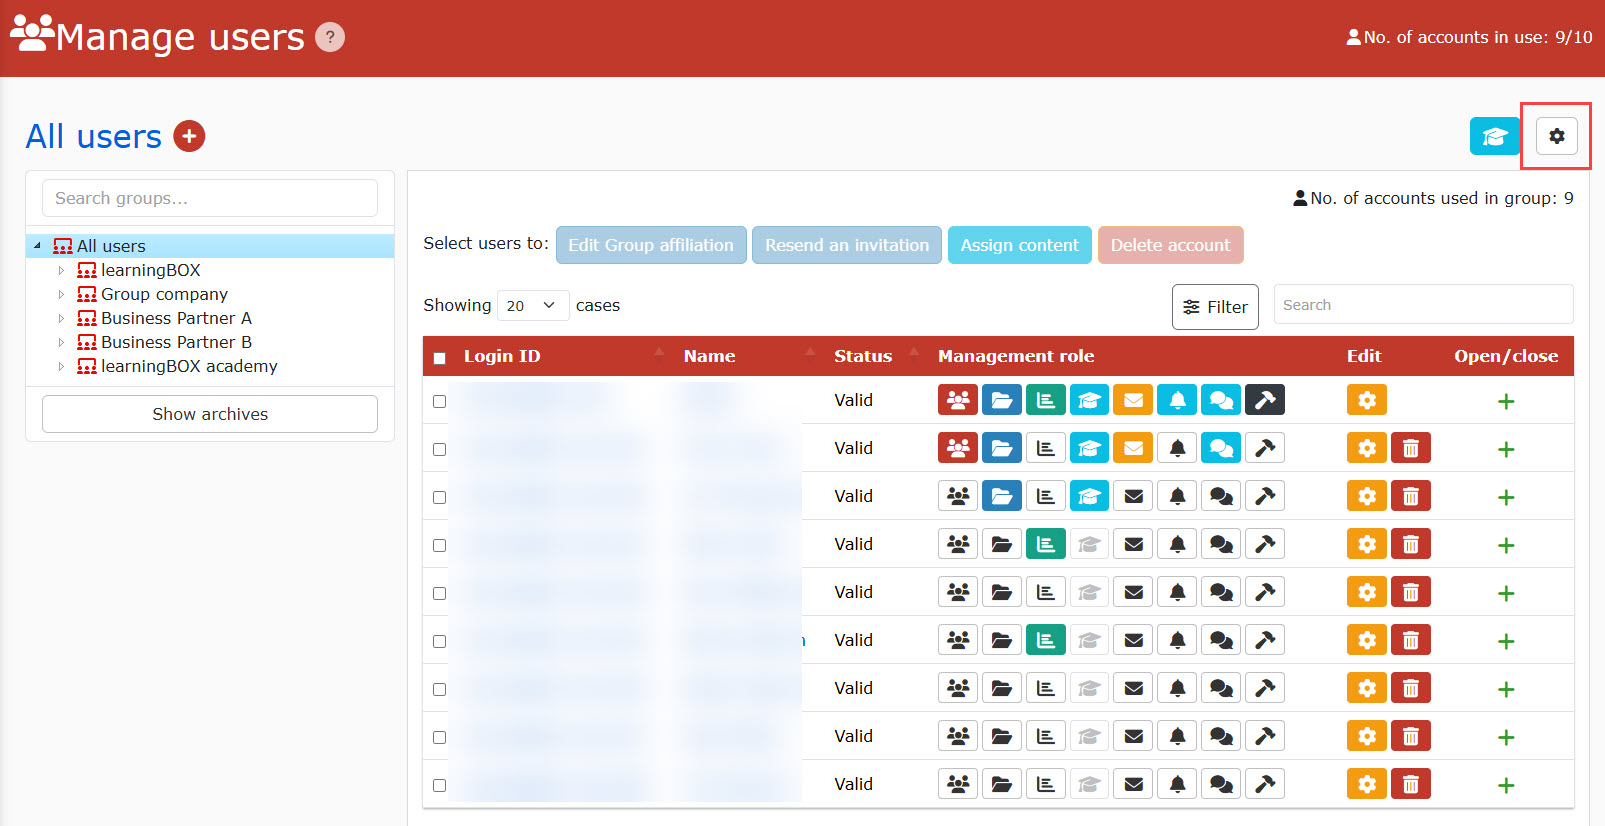Open the help question mark icon
The width and height of the screenshot is (1605, 826).
(x=330, y=37)
